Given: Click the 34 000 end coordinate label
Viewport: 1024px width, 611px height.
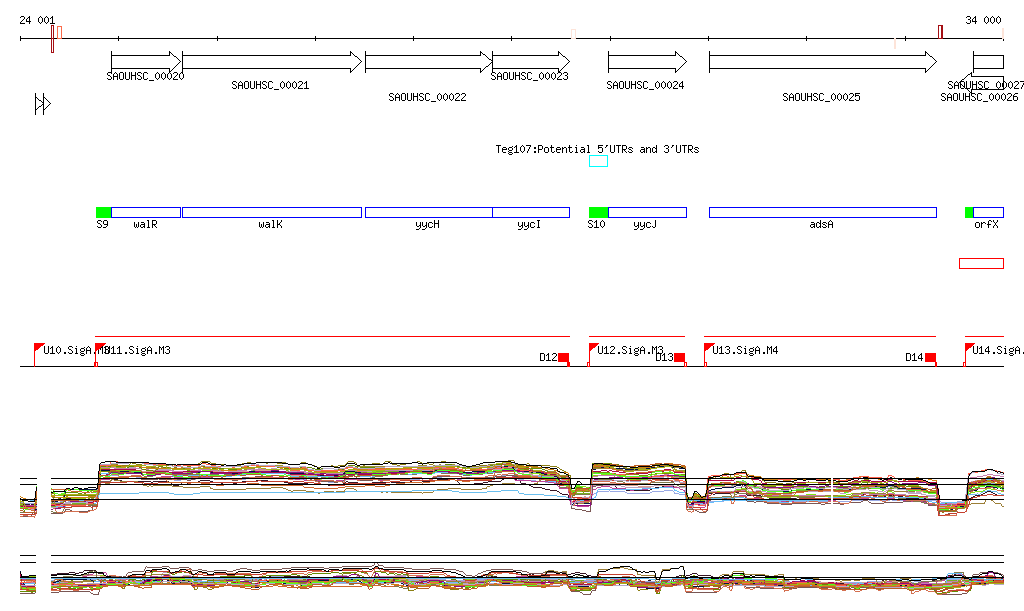Looking at the screenshot, I should click(x=983, y=20).
